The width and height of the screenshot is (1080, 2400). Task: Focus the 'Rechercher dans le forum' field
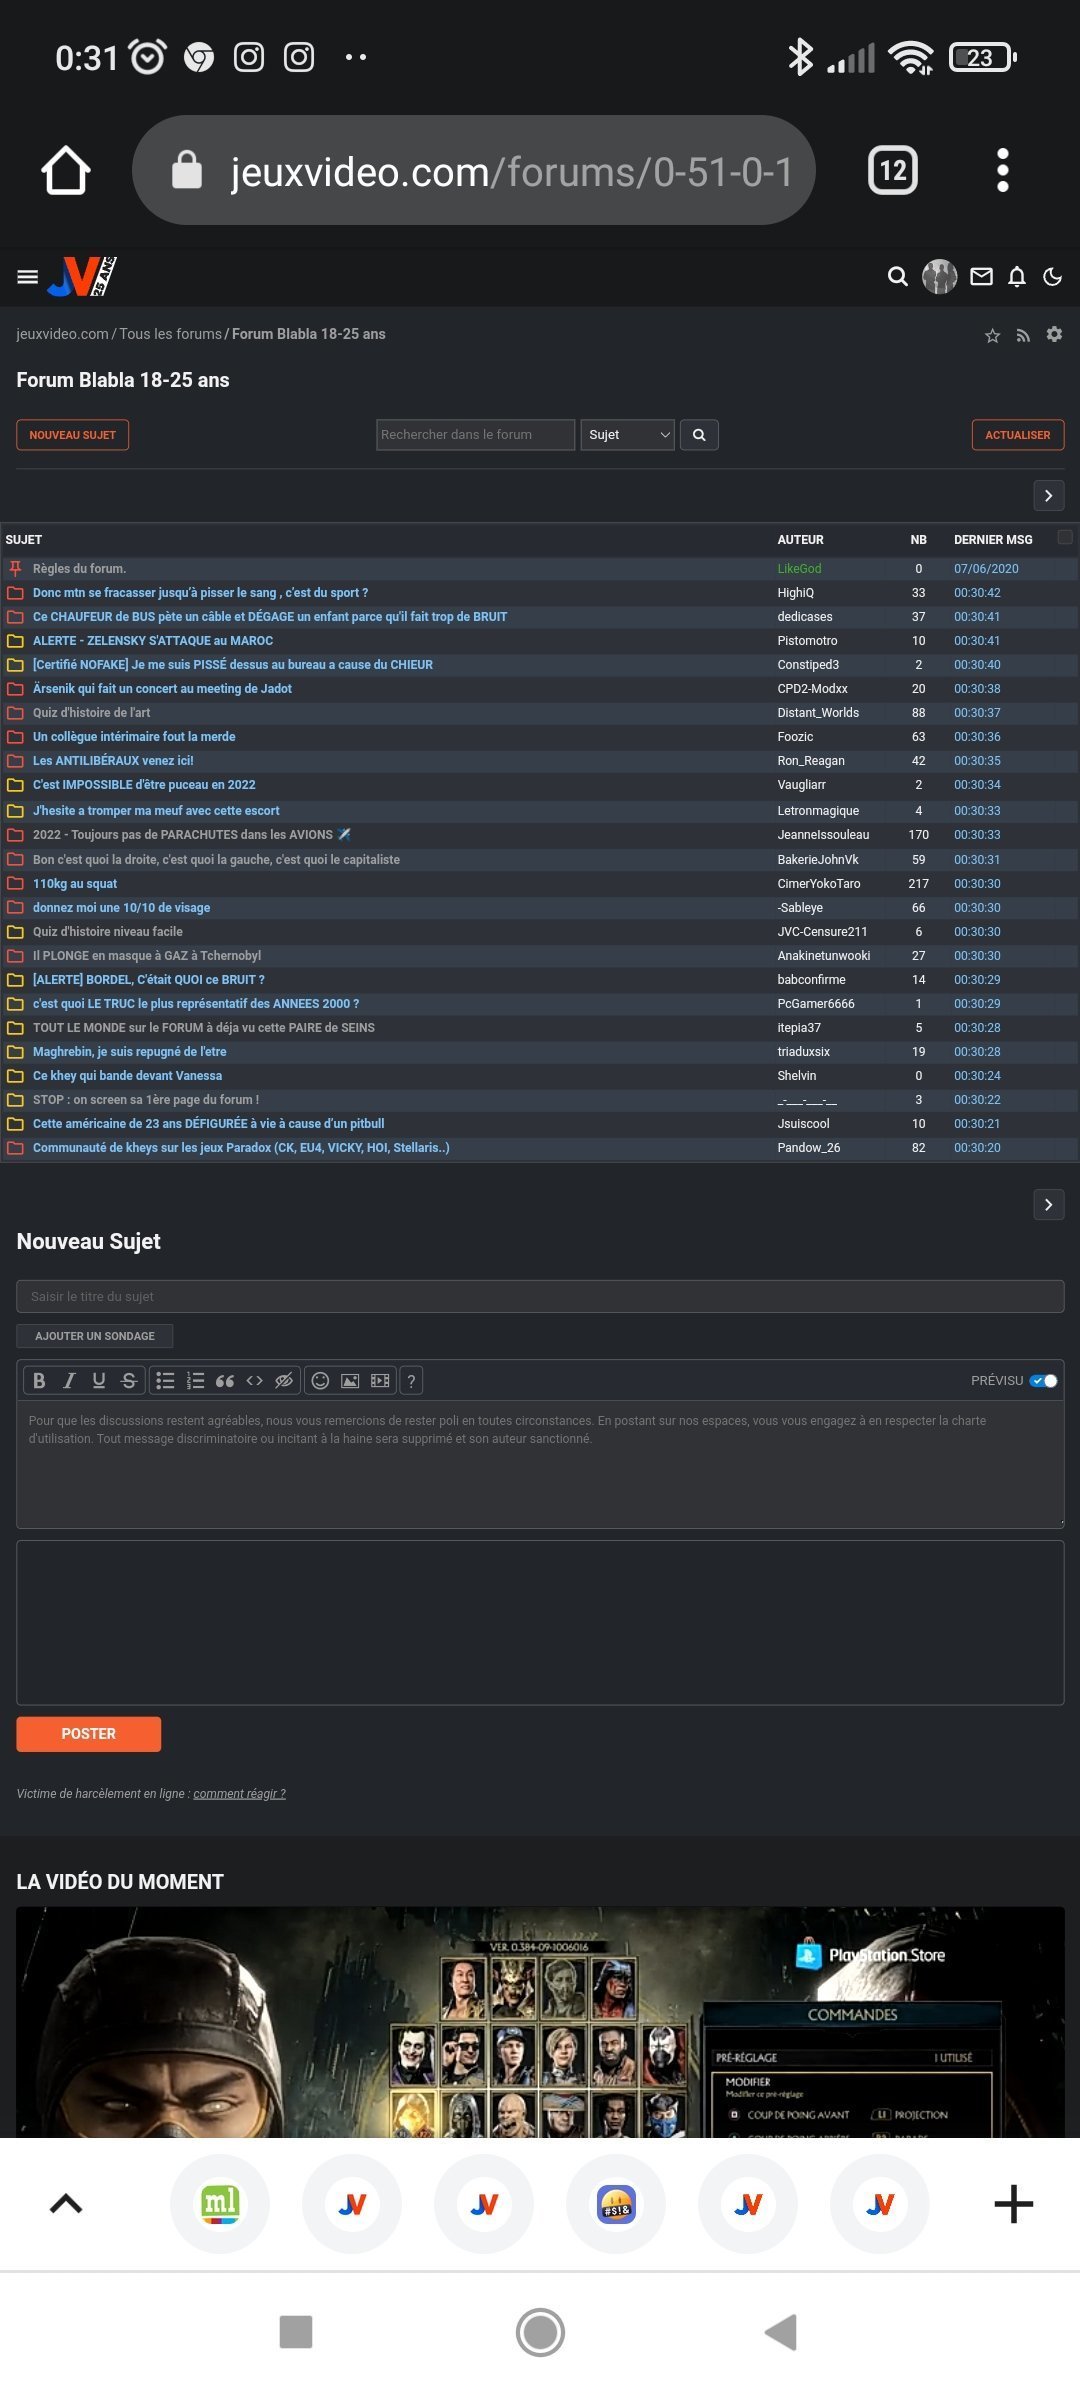(475, 435)
